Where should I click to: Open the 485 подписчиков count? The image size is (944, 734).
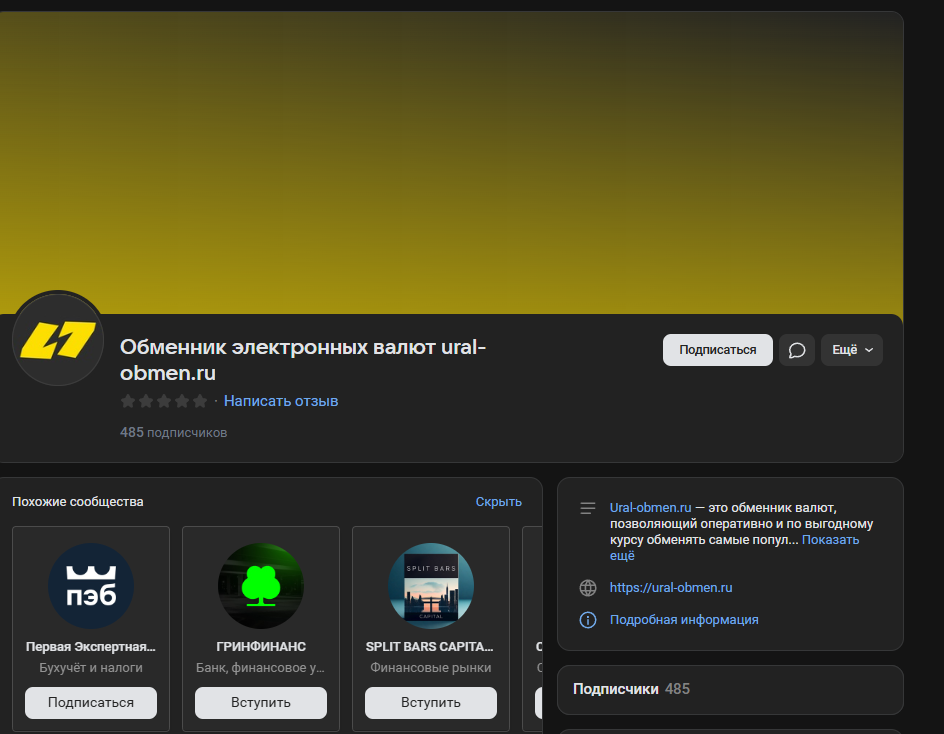(173, 432)
